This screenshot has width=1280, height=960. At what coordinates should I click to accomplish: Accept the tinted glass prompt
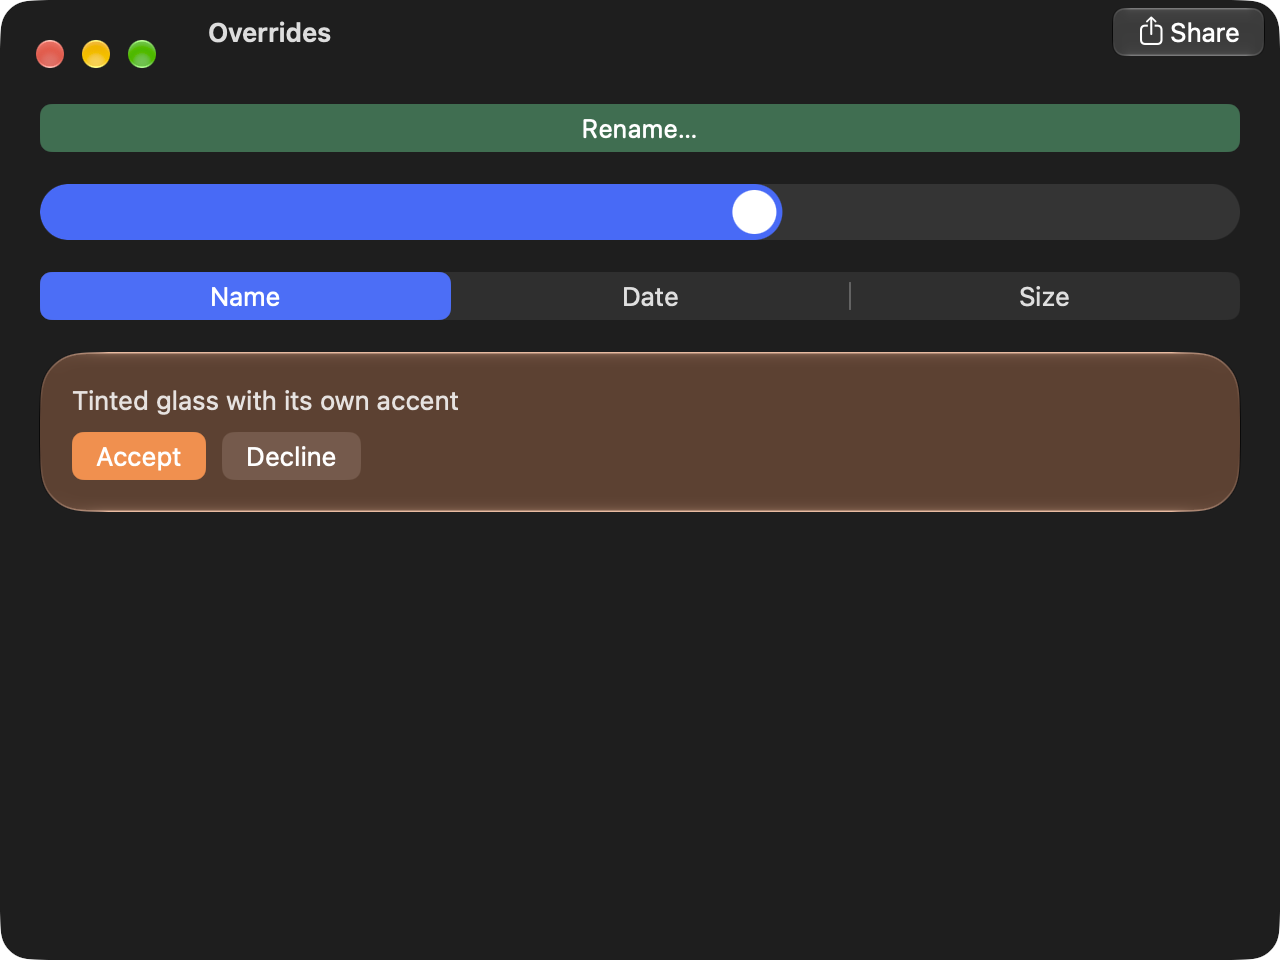tap(139, 456)
